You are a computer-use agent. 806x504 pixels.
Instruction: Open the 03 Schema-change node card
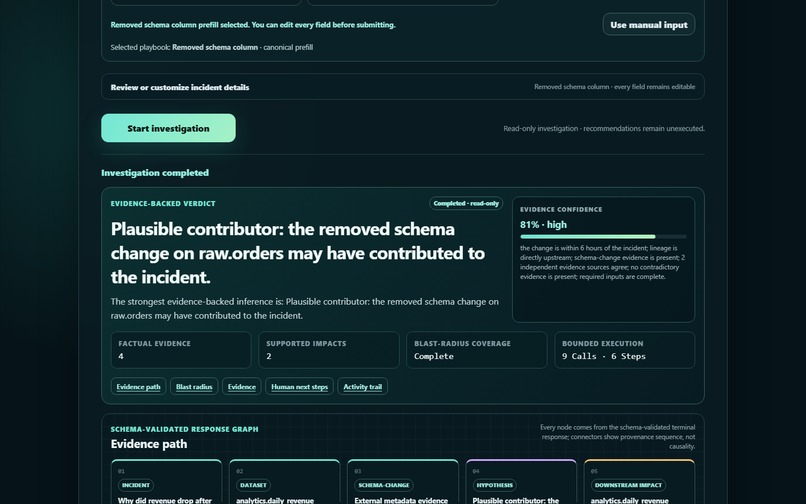tap(403, 482)
